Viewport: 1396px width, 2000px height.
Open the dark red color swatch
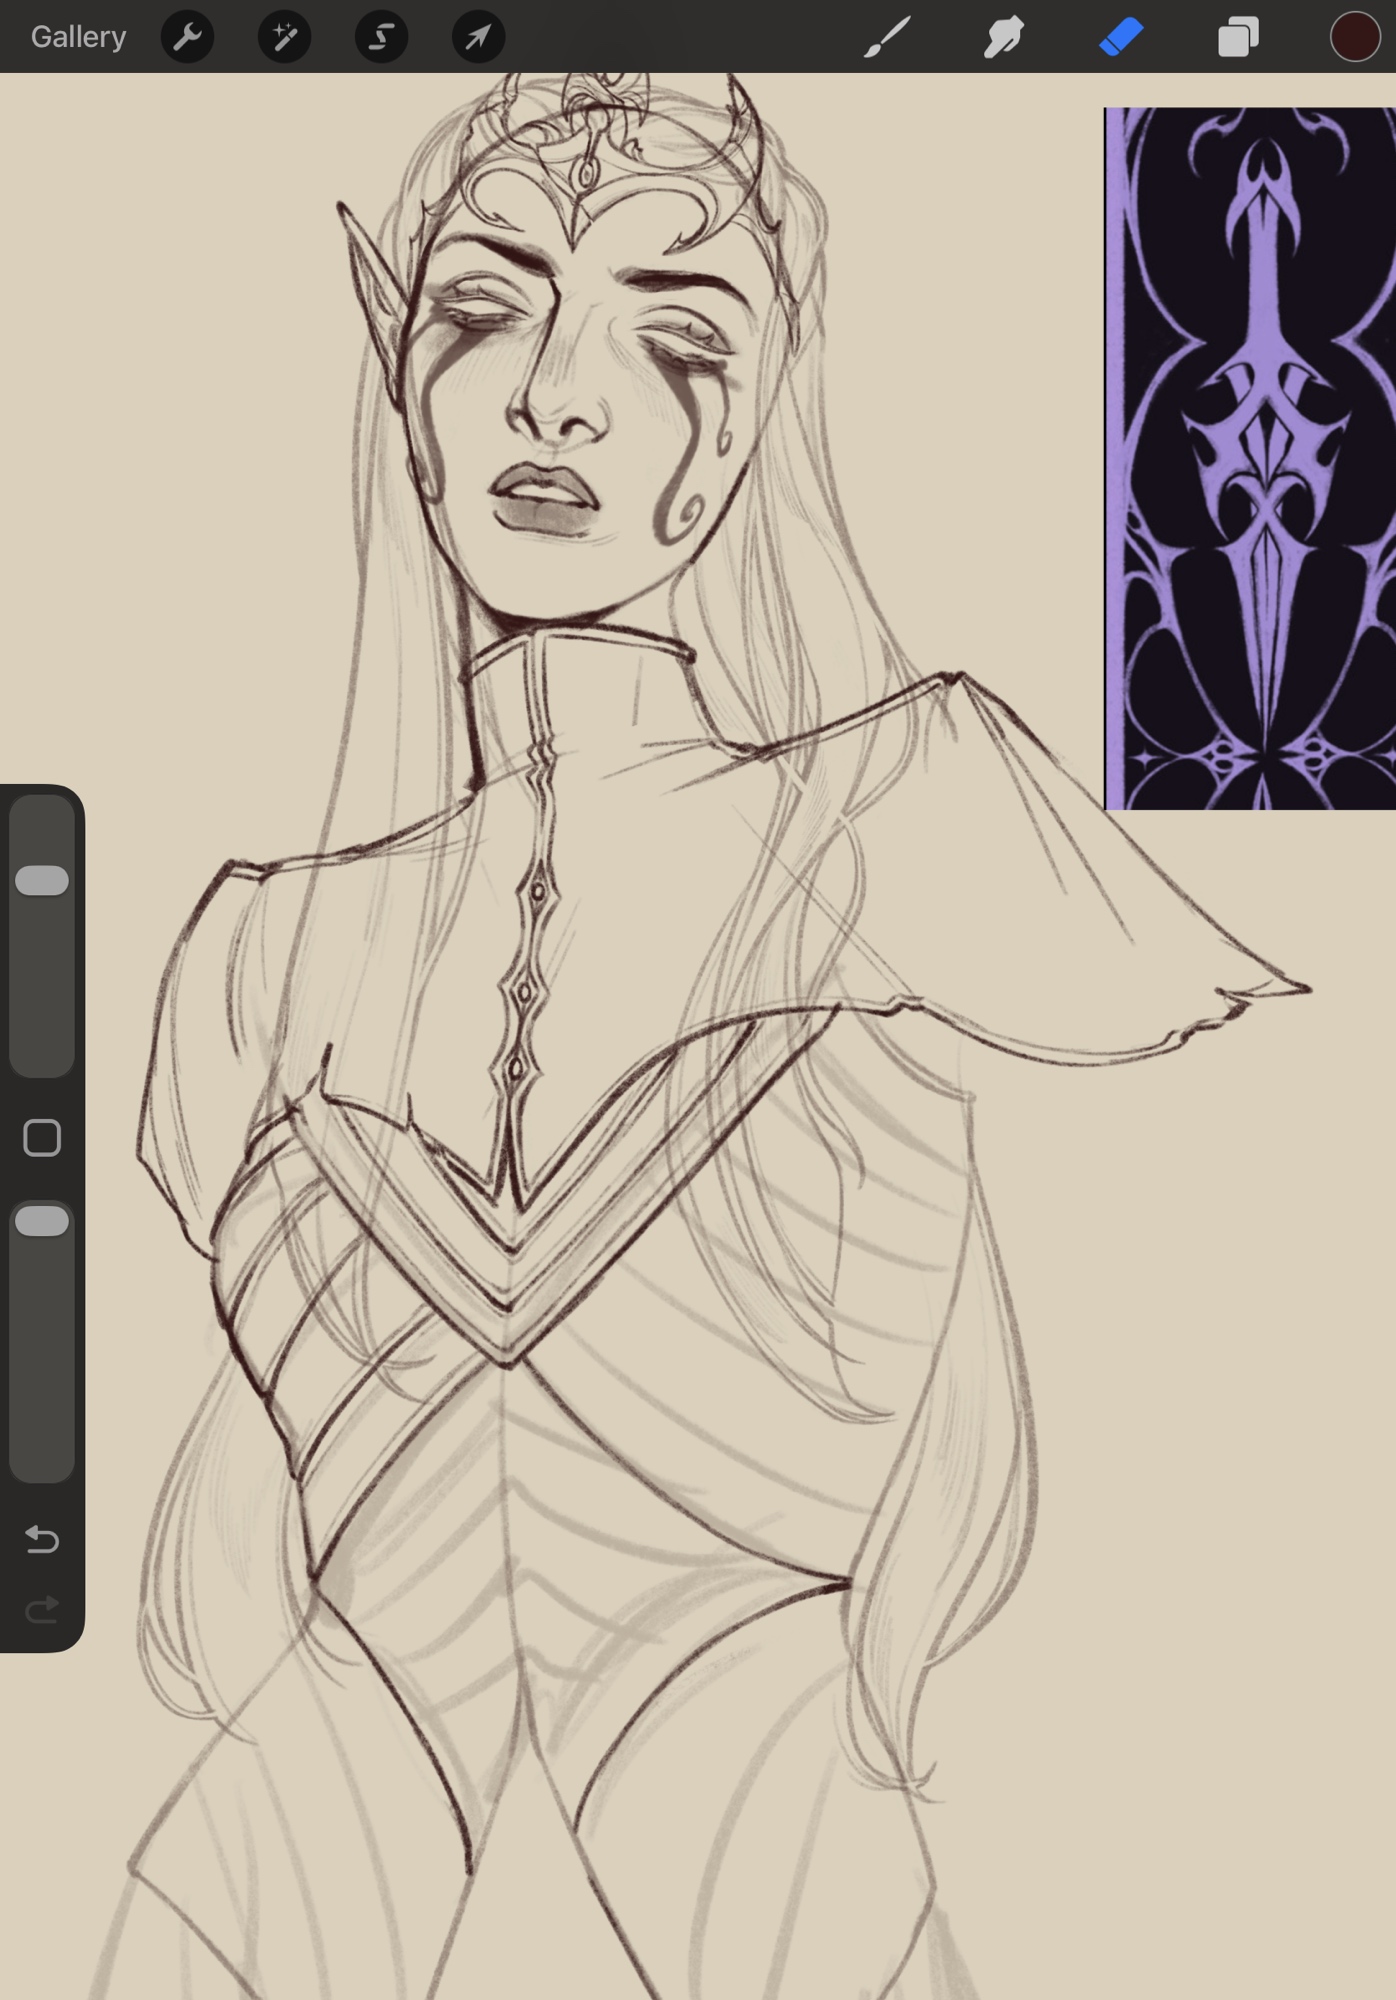tap(1354, 37)
